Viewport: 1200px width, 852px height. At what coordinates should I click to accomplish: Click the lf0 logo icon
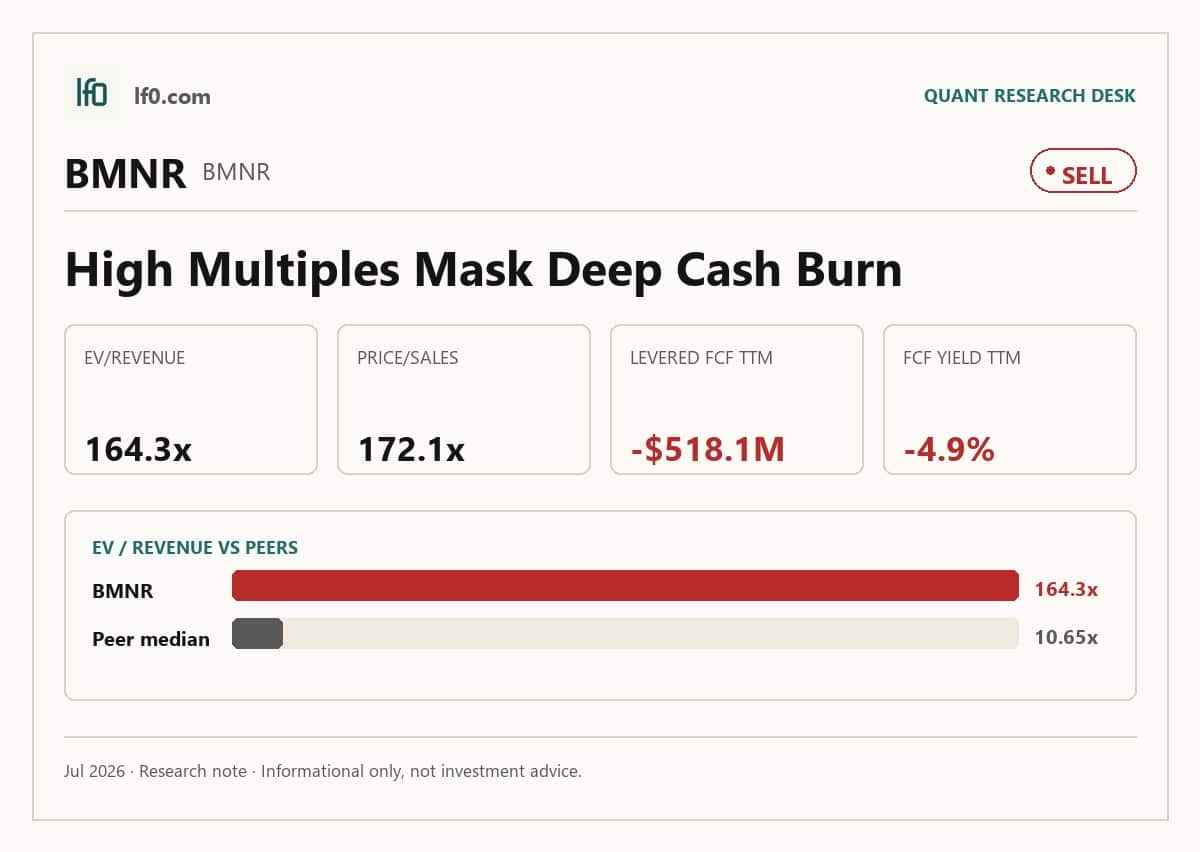[92, 93]
